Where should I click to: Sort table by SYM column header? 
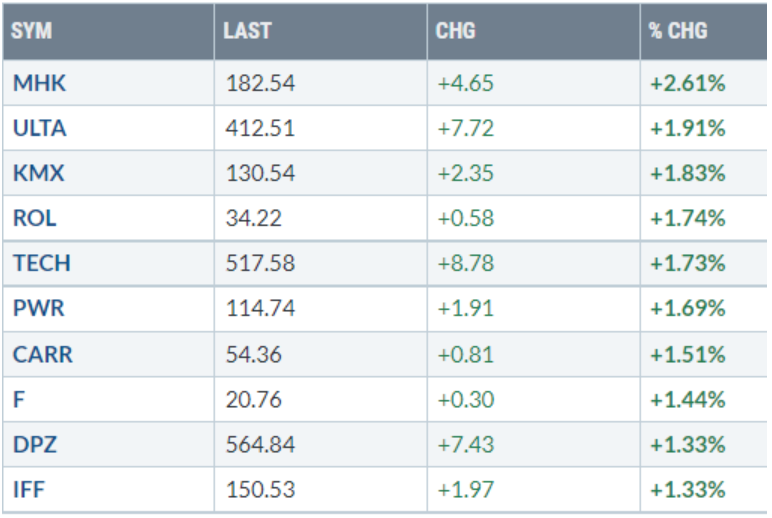tap(32, 31)
